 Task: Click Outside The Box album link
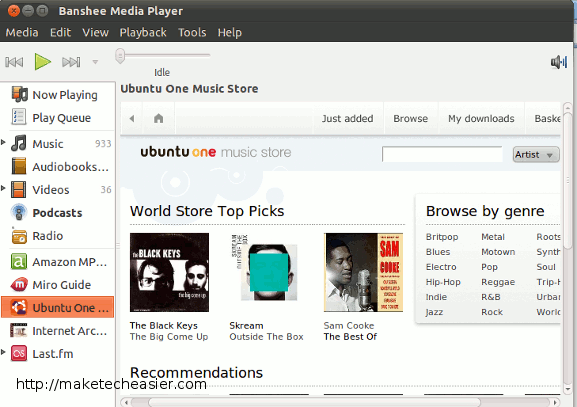(x=266, y=337)
